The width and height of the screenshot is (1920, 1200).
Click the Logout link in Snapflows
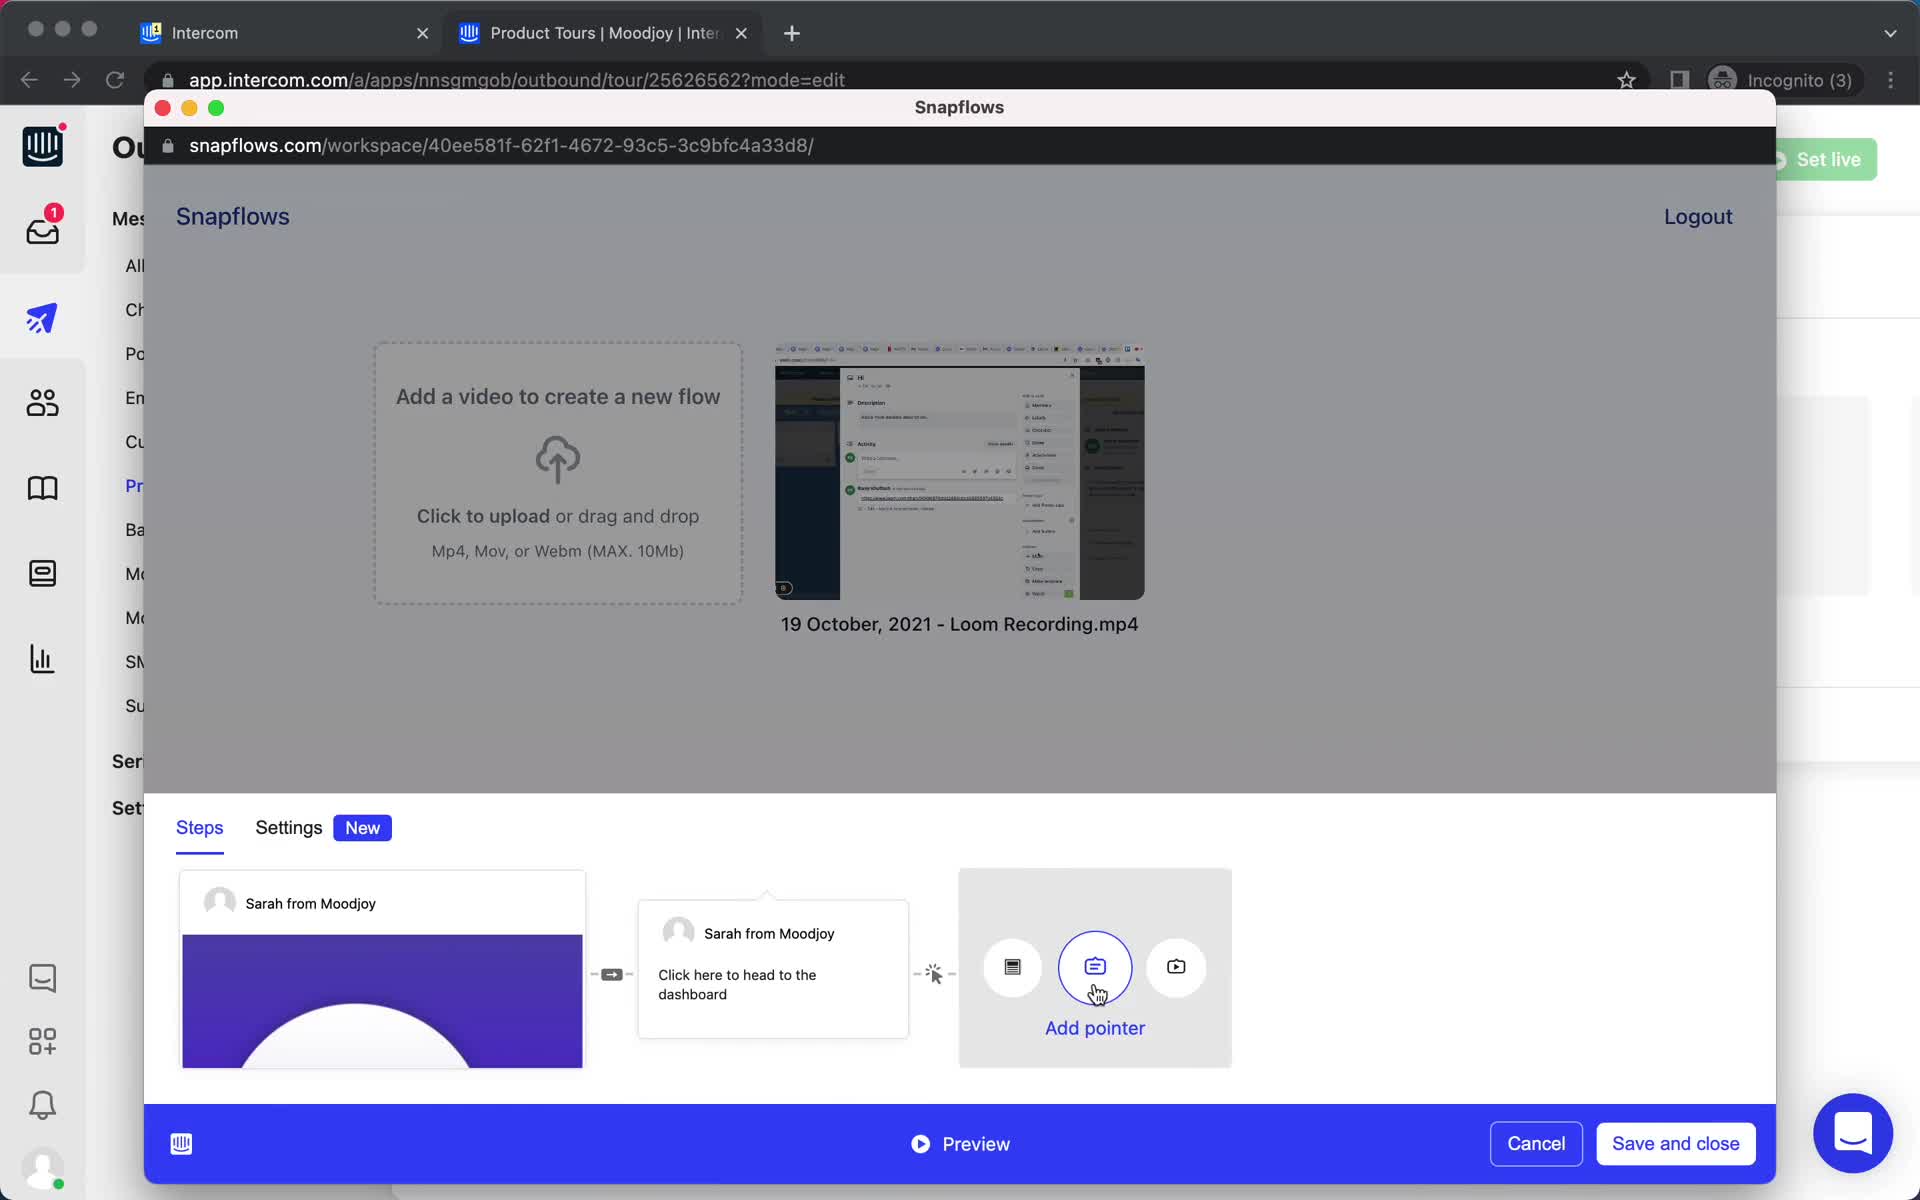[x=1699, y=217]
